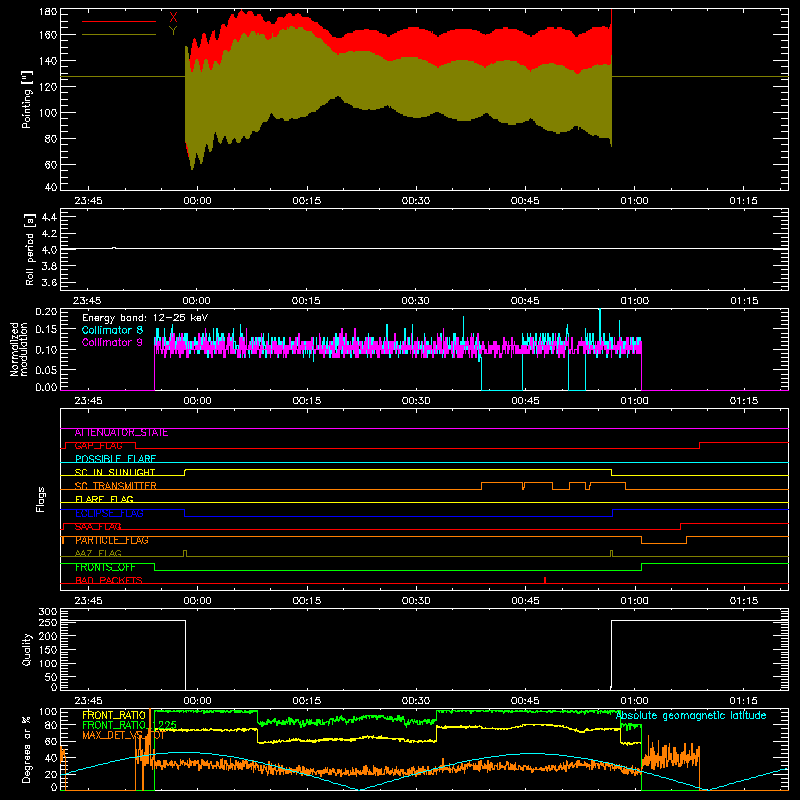The image size is (800, 800).
Task: Click the 0.20 tick on modulation axis
Action: 46,312
